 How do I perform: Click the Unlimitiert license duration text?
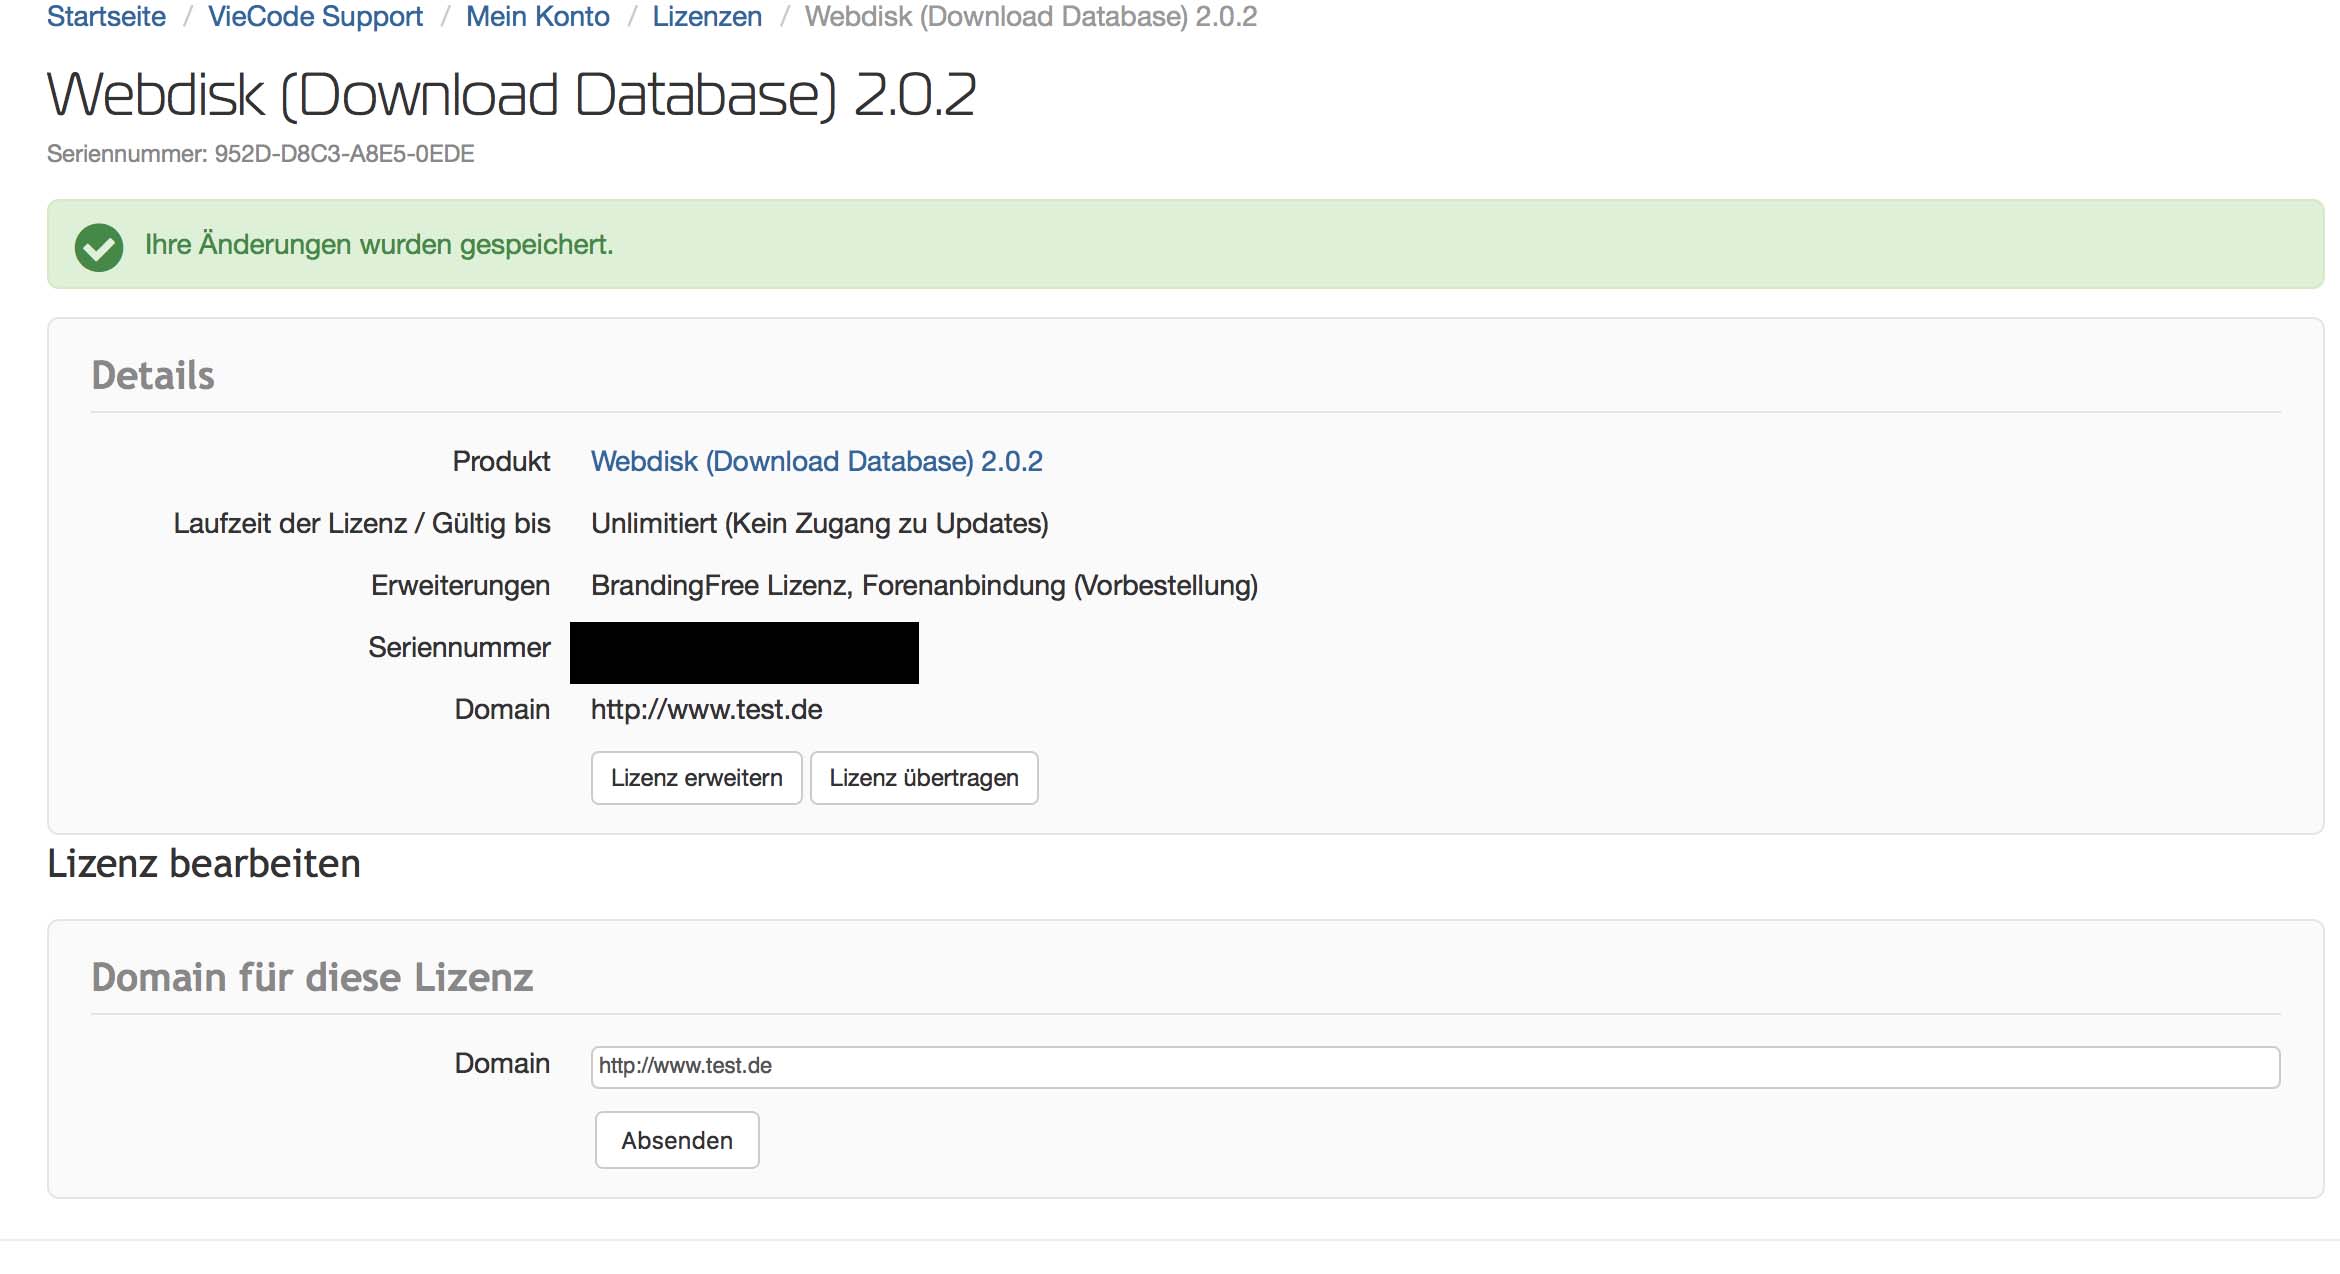819,524
